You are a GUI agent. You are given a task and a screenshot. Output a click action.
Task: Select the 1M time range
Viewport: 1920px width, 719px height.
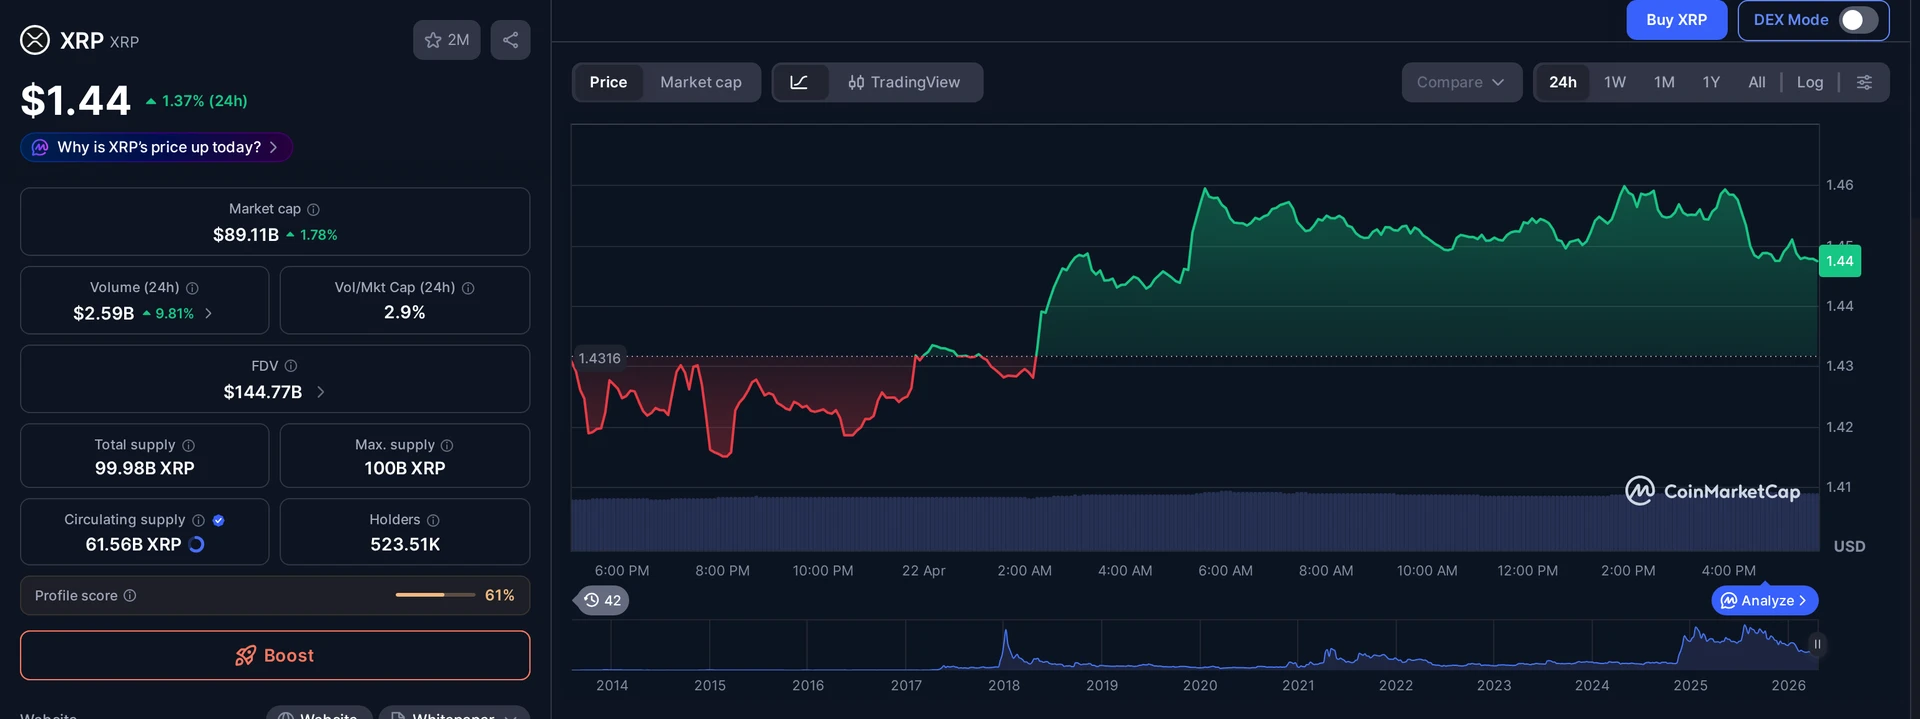[x=1664, y=82]
